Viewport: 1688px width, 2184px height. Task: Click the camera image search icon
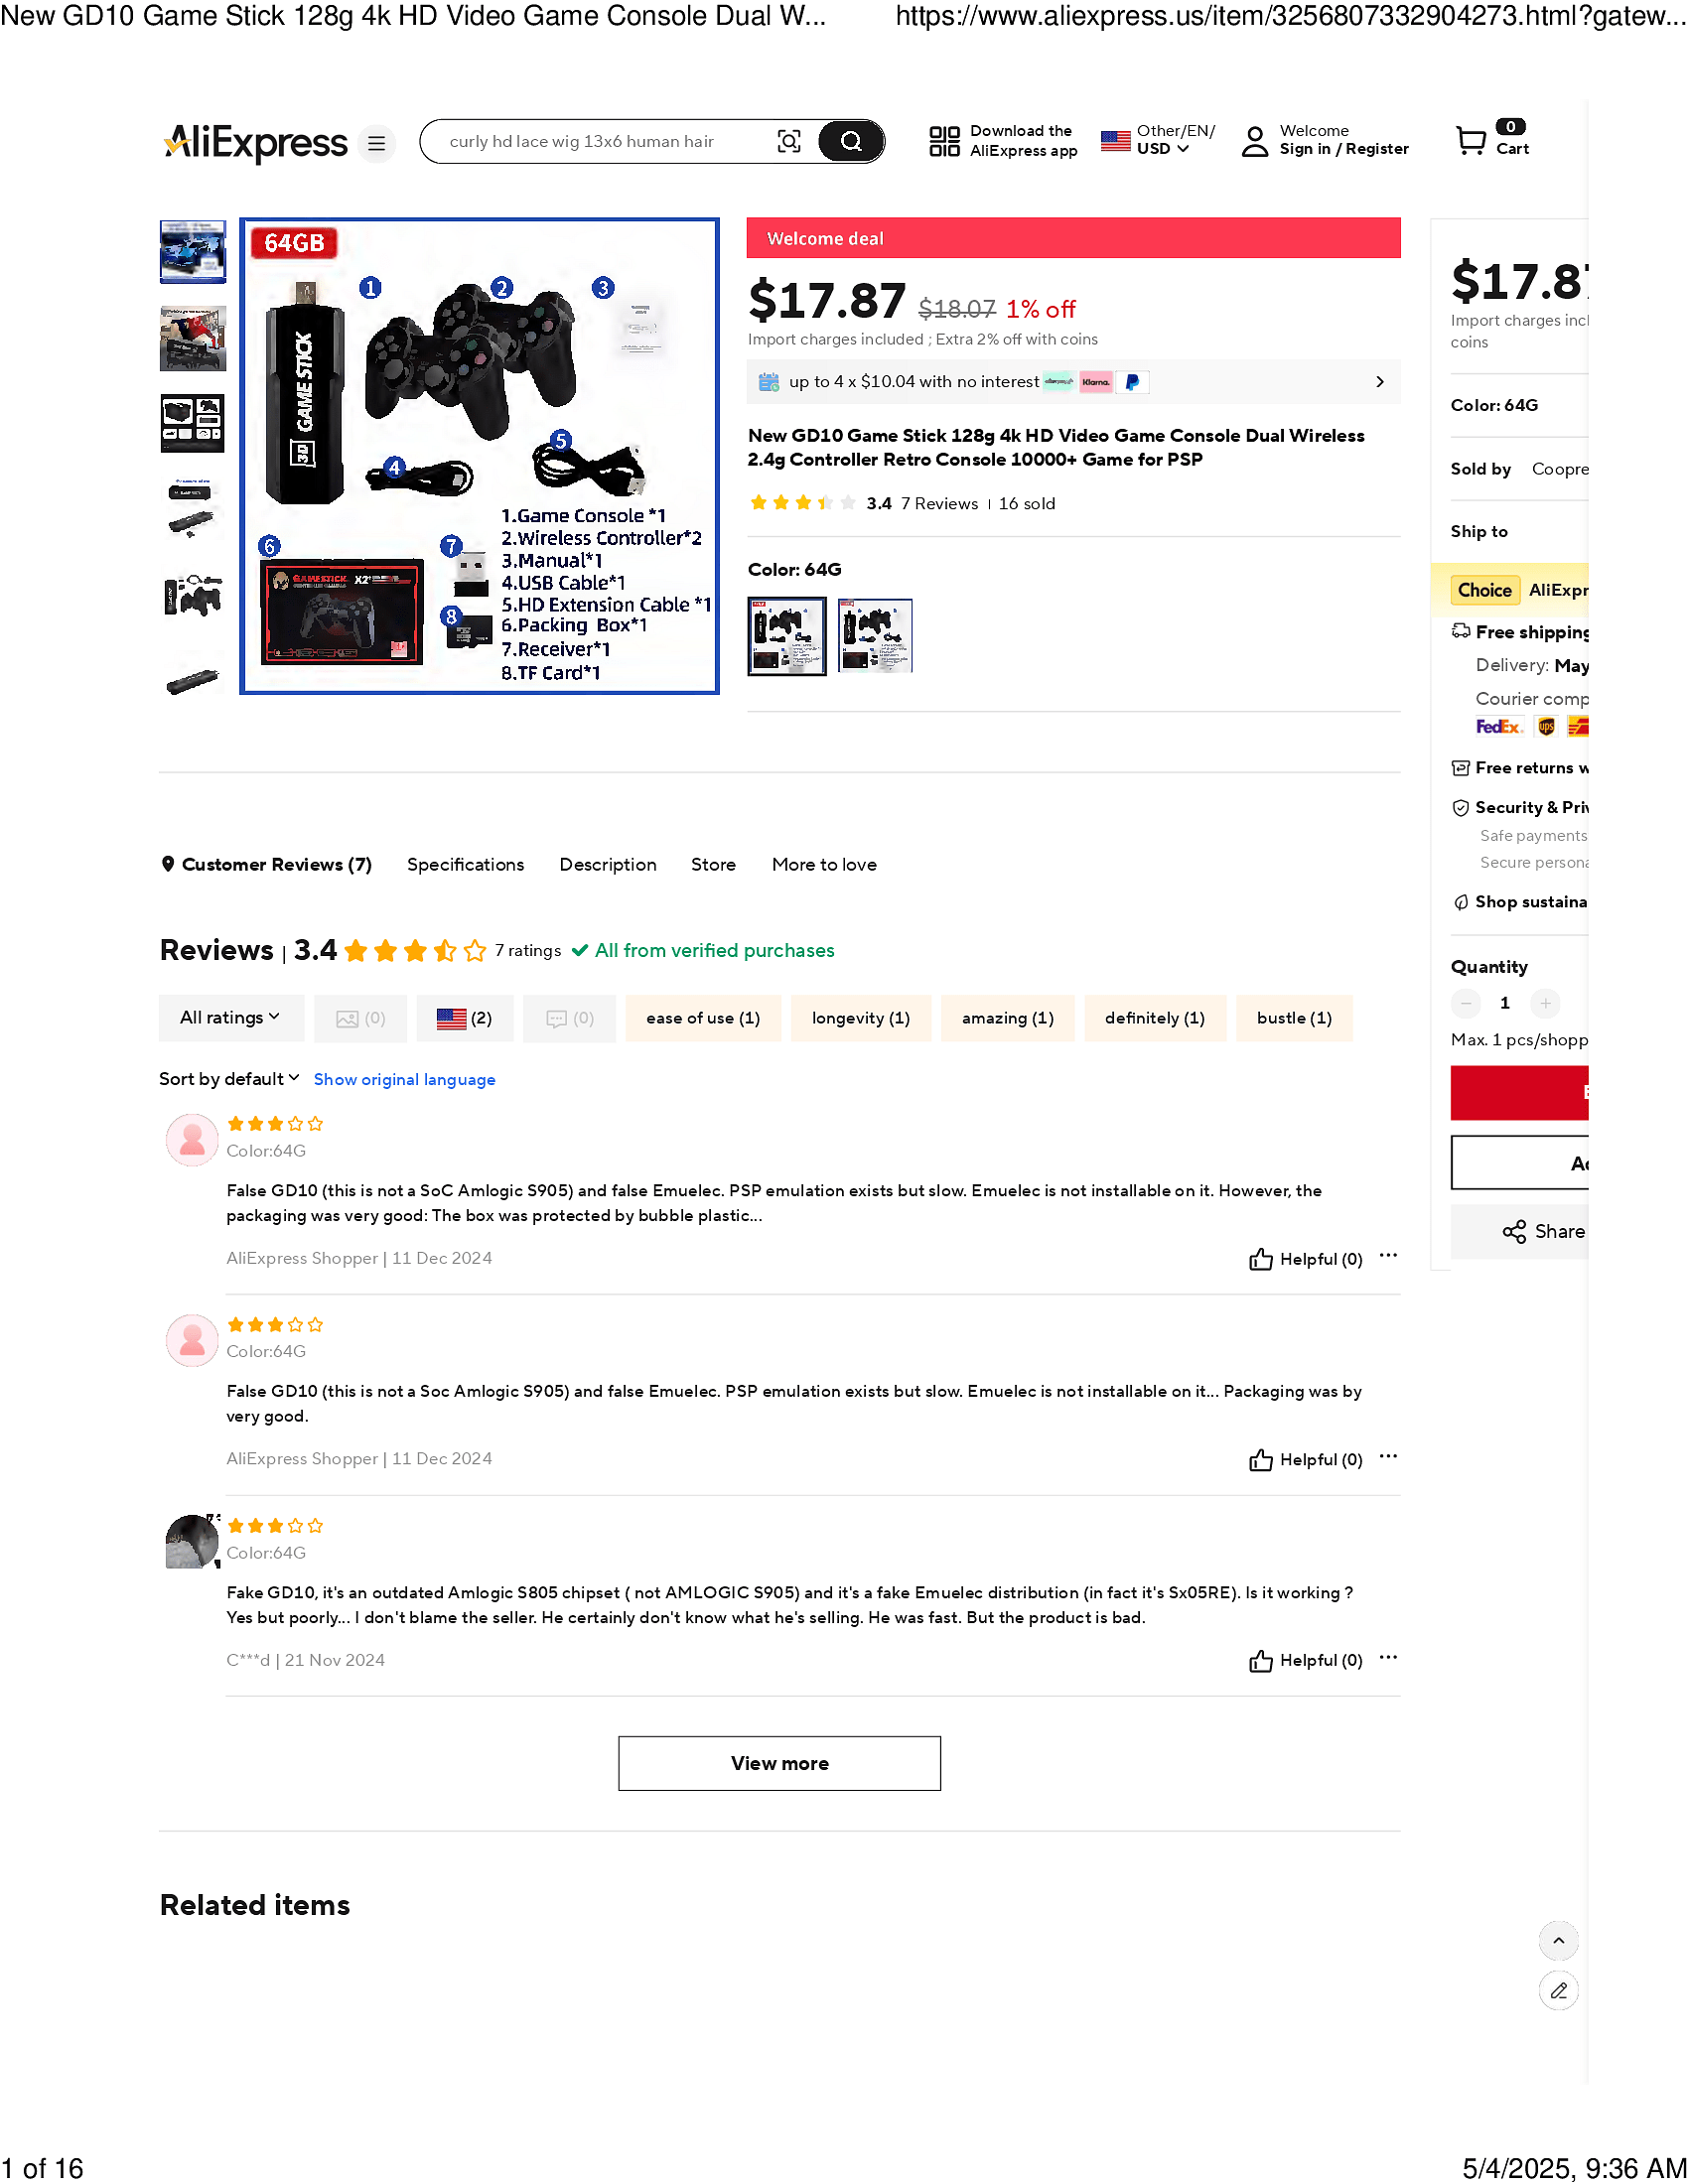click(x=789, y=141)
